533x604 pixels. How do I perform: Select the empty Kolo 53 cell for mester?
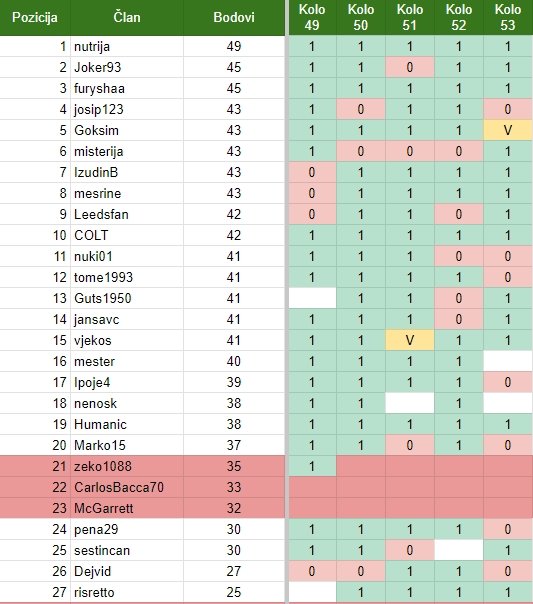(x=508, y=361)
